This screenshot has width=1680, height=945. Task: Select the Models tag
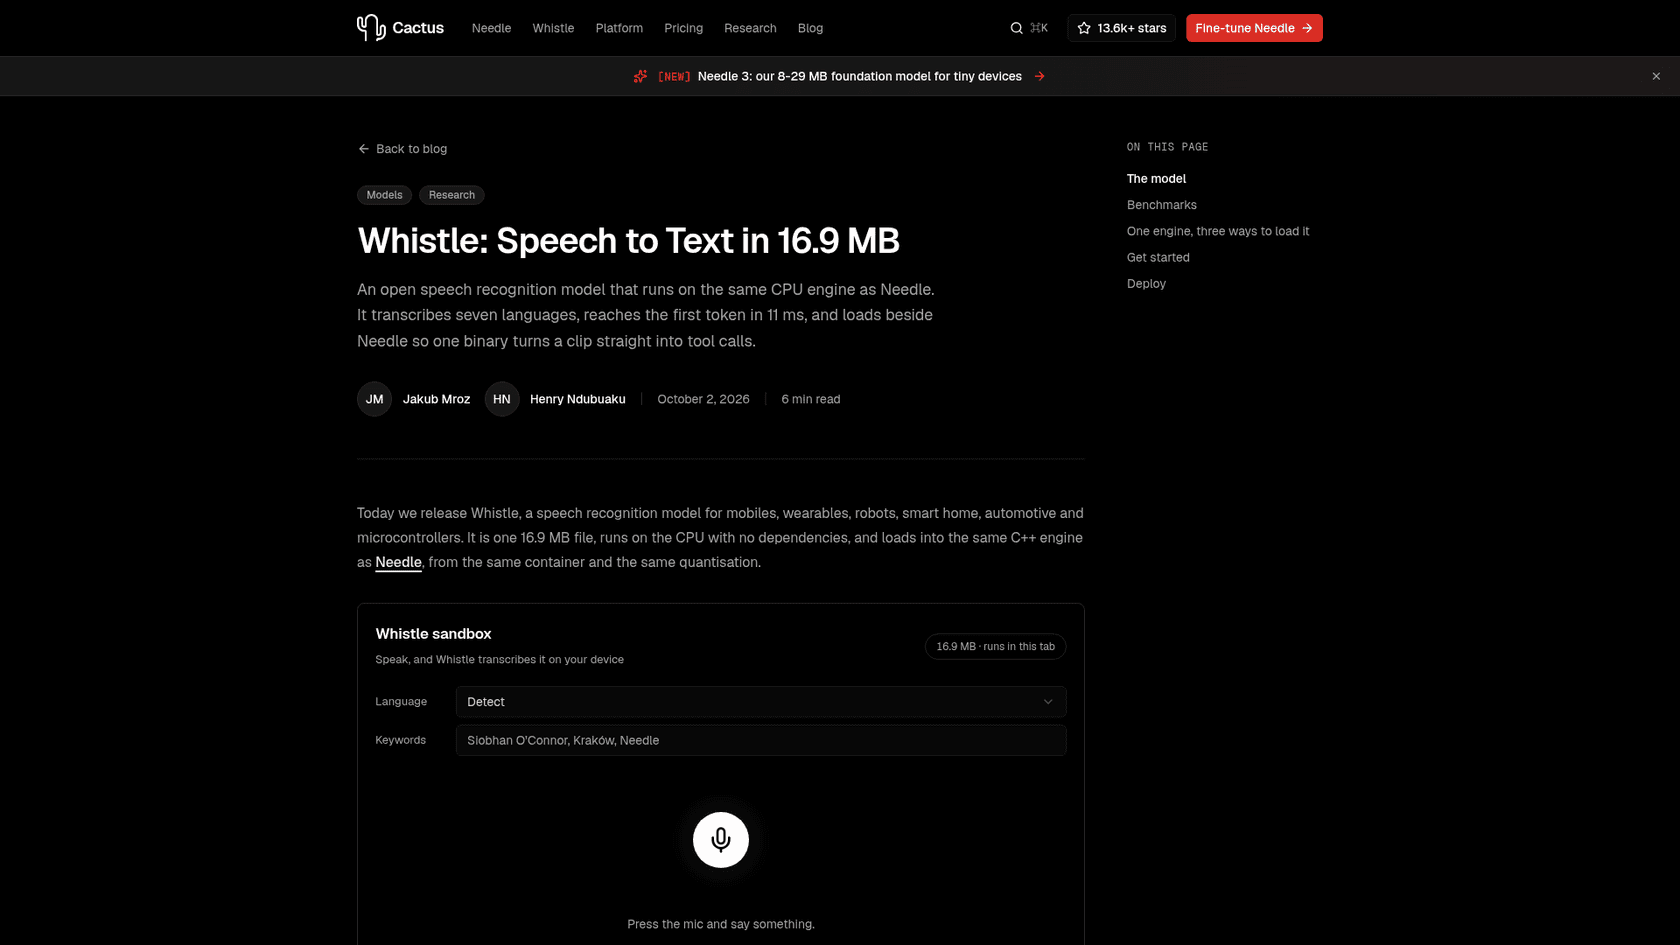[x=384, y=195]
